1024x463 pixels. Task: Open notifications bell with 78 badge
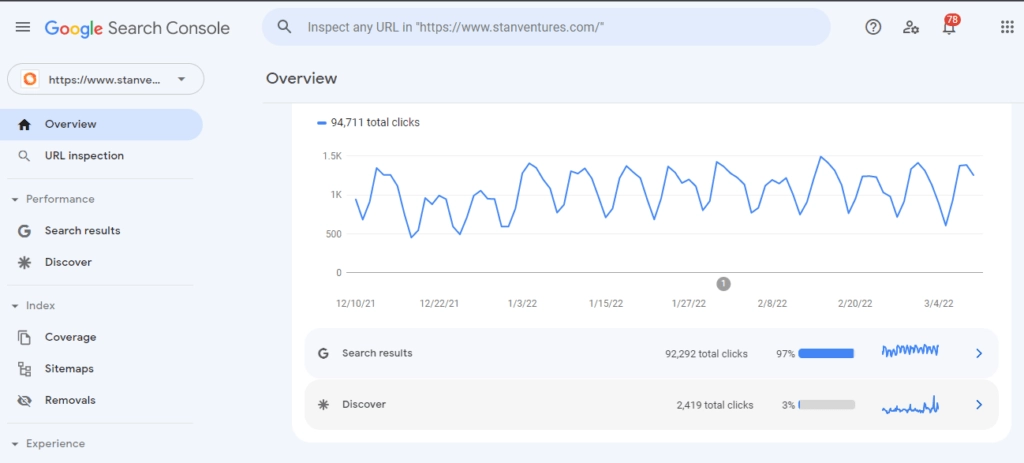(x=949, y=28)
